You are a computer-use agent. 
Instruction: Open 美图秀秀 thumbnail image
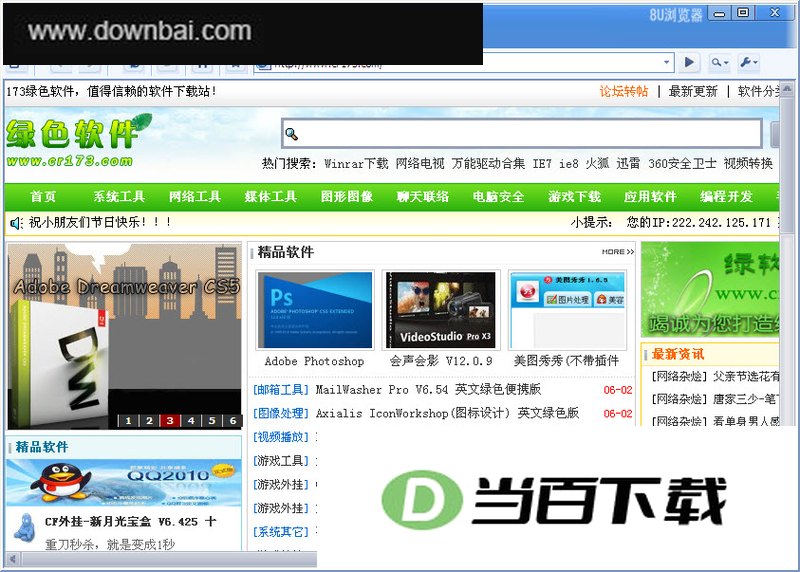pos(568,310)
